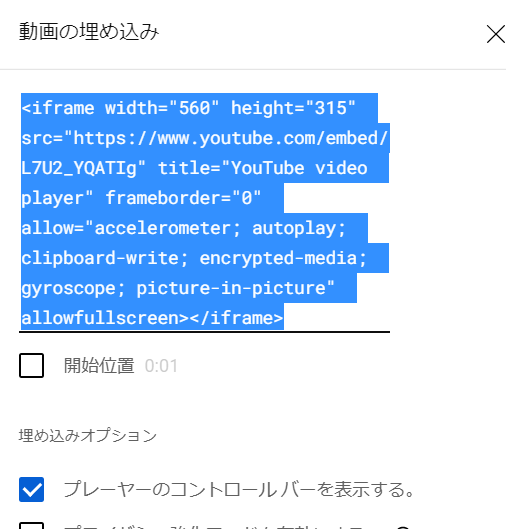Close the 動画の埋め込み dialog

[496, 34]
